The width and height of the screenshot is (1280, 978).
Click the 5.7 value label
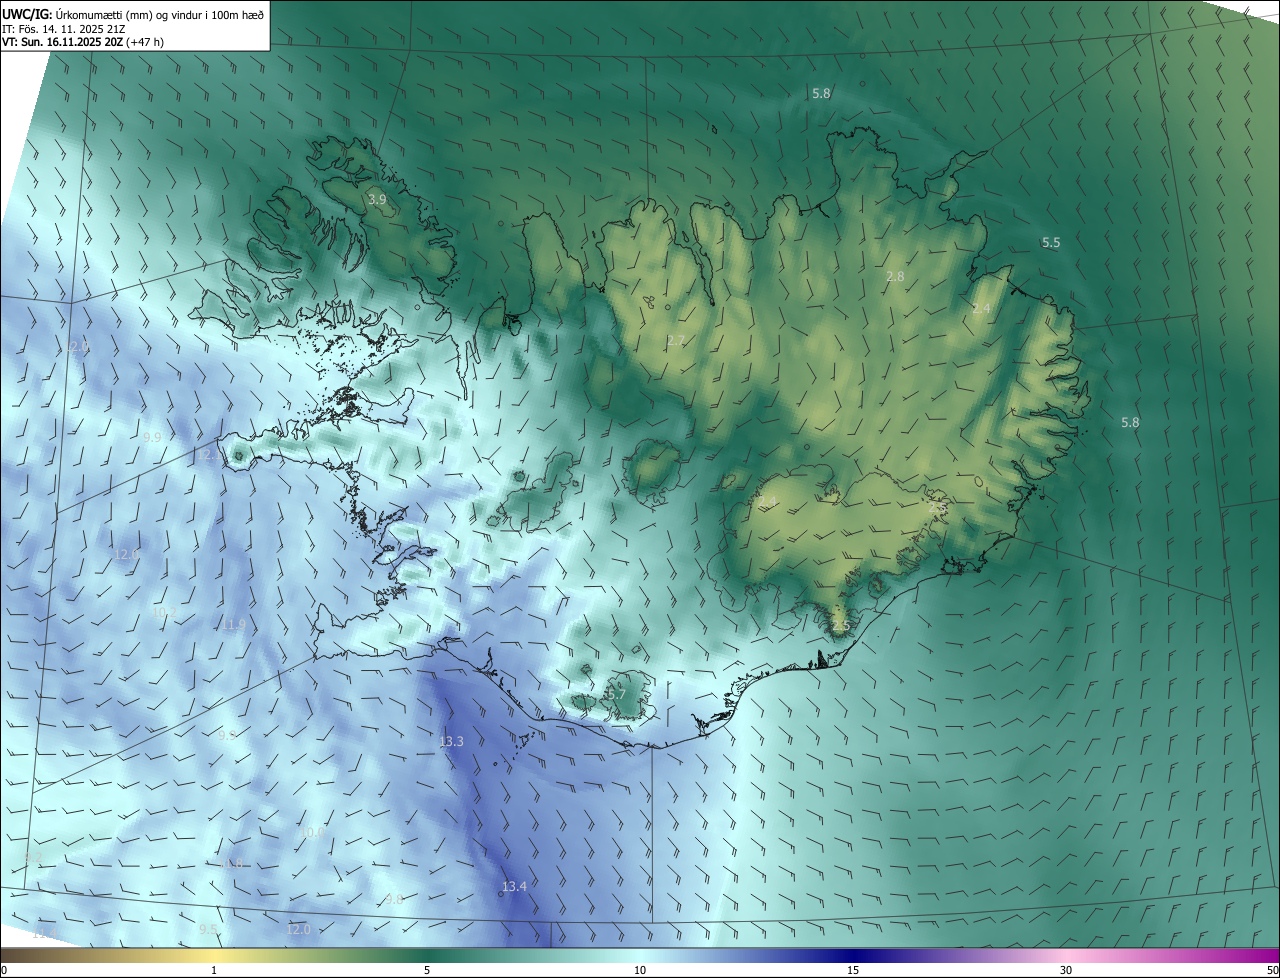pos(616,694)
